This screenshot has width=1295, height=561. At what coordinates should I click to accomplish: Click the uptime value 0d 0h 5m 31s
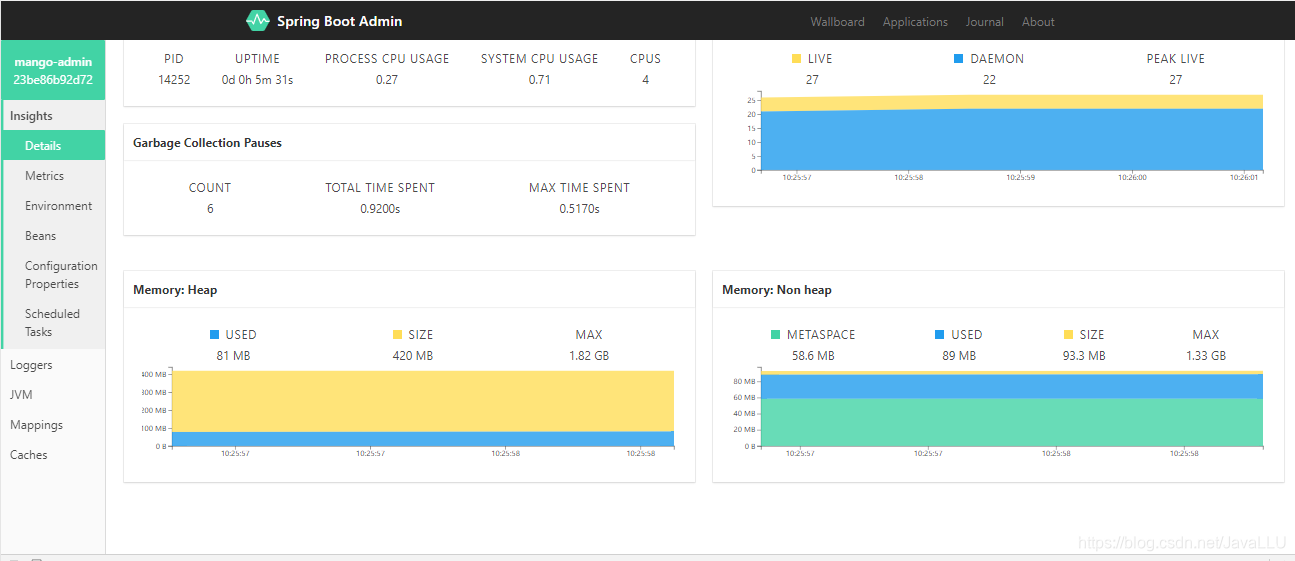click(257, 80)
